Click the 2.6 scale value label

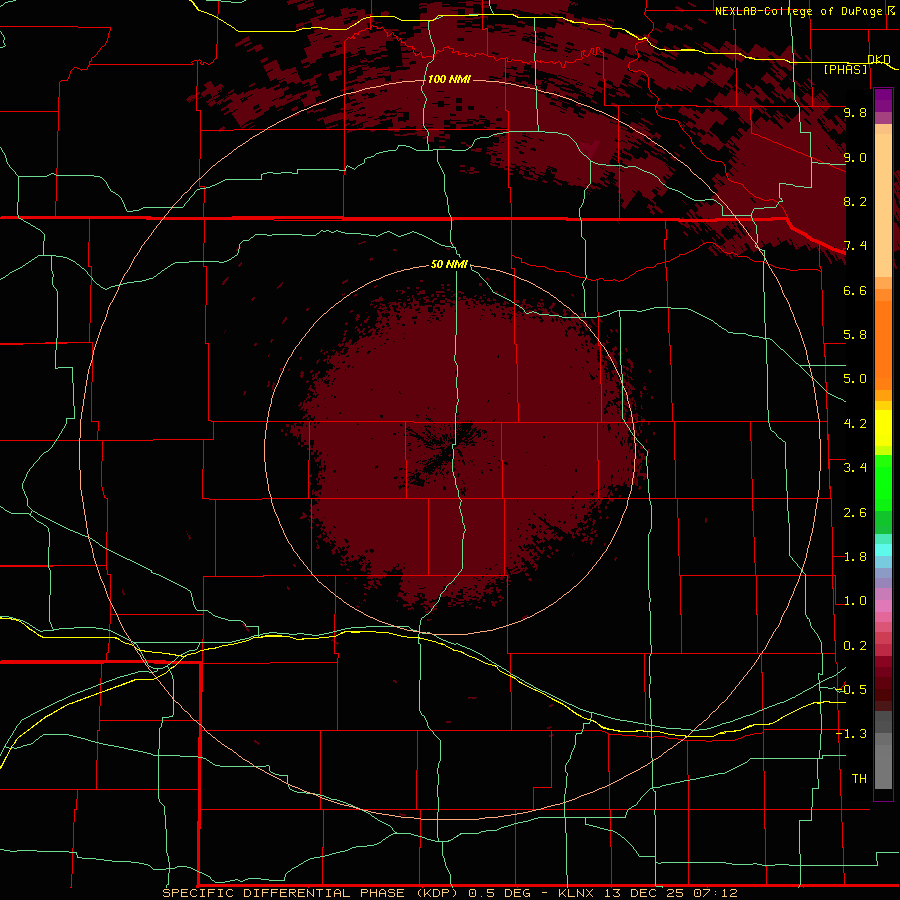(855, 513)
